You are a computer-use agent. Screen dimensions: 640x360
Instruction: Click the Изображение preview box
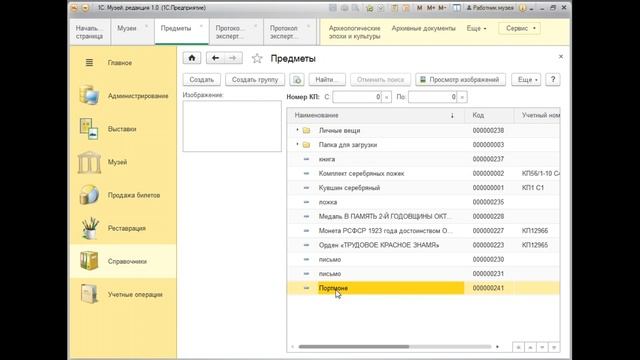pyautogui.click(x=232, y=126)
